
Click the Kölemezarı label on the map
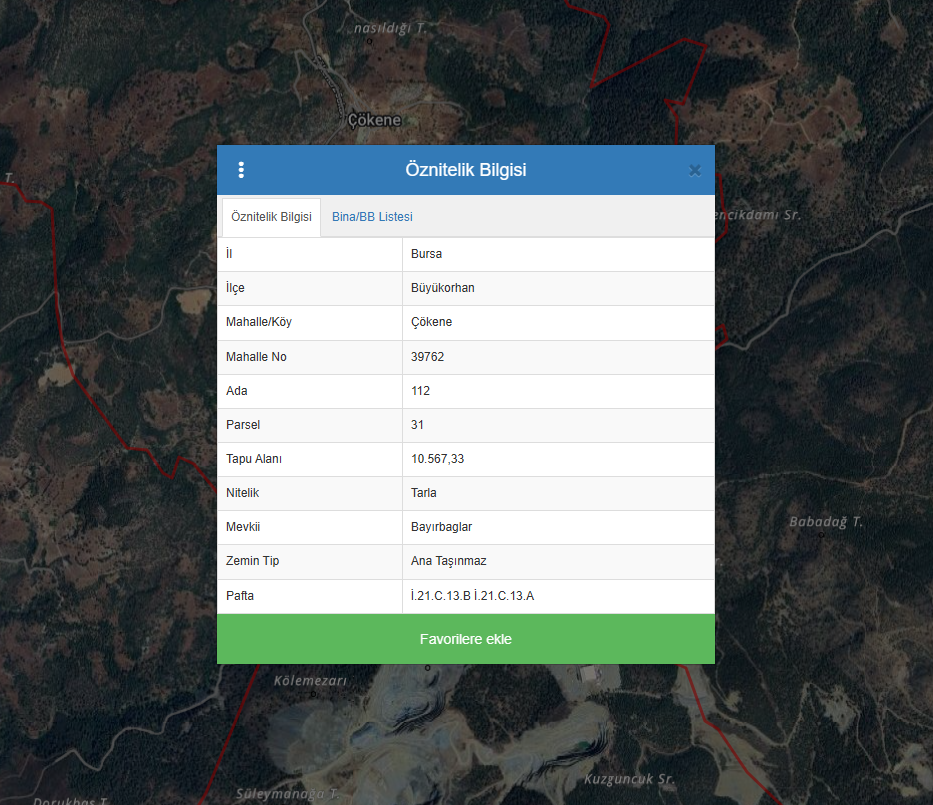tap(310, 681)
